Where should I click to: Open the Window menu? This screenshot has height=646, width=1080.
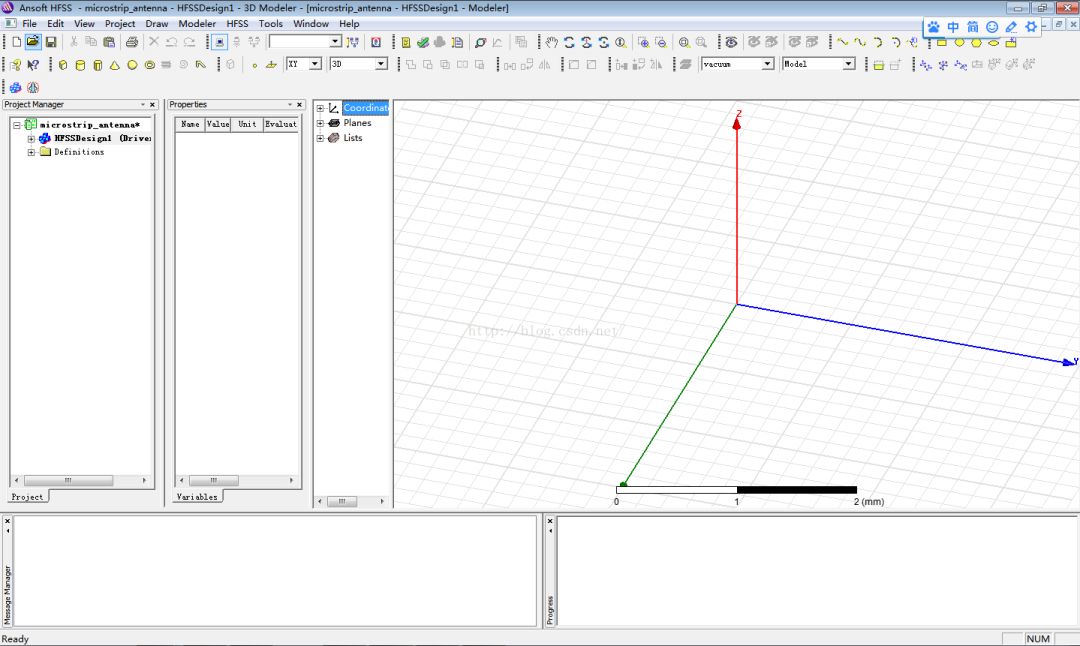click(x=311, y=23)
